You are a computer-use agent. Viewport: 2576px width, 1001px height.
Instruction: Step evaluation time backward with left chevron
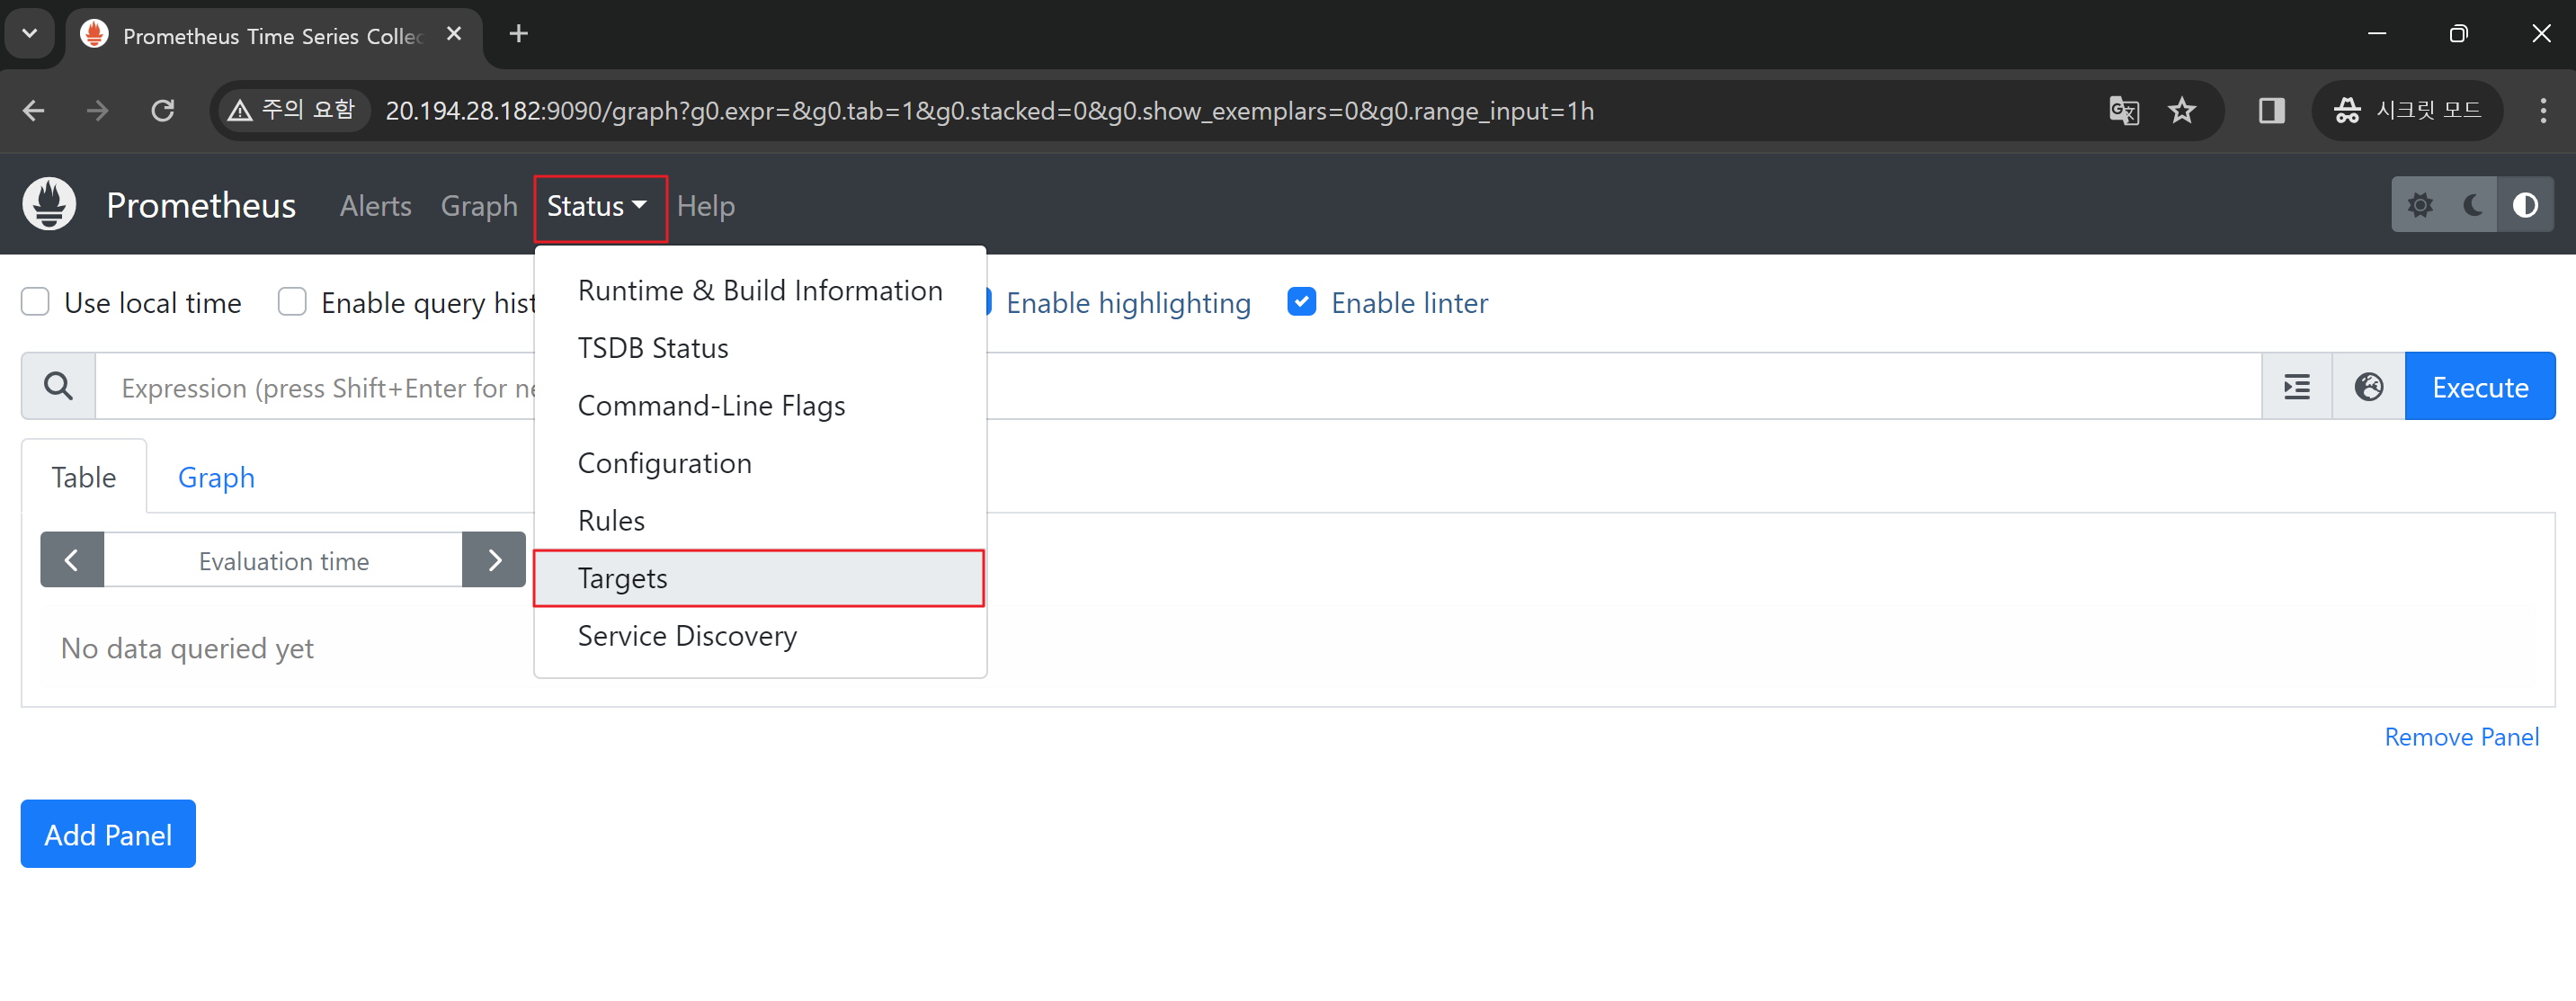tap(72, 560)
